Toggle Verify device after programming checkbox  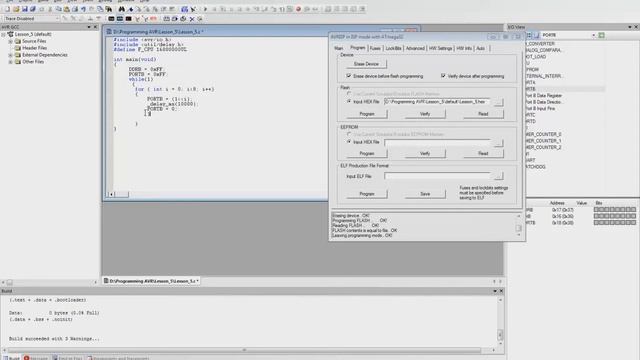tap(443, 76)
